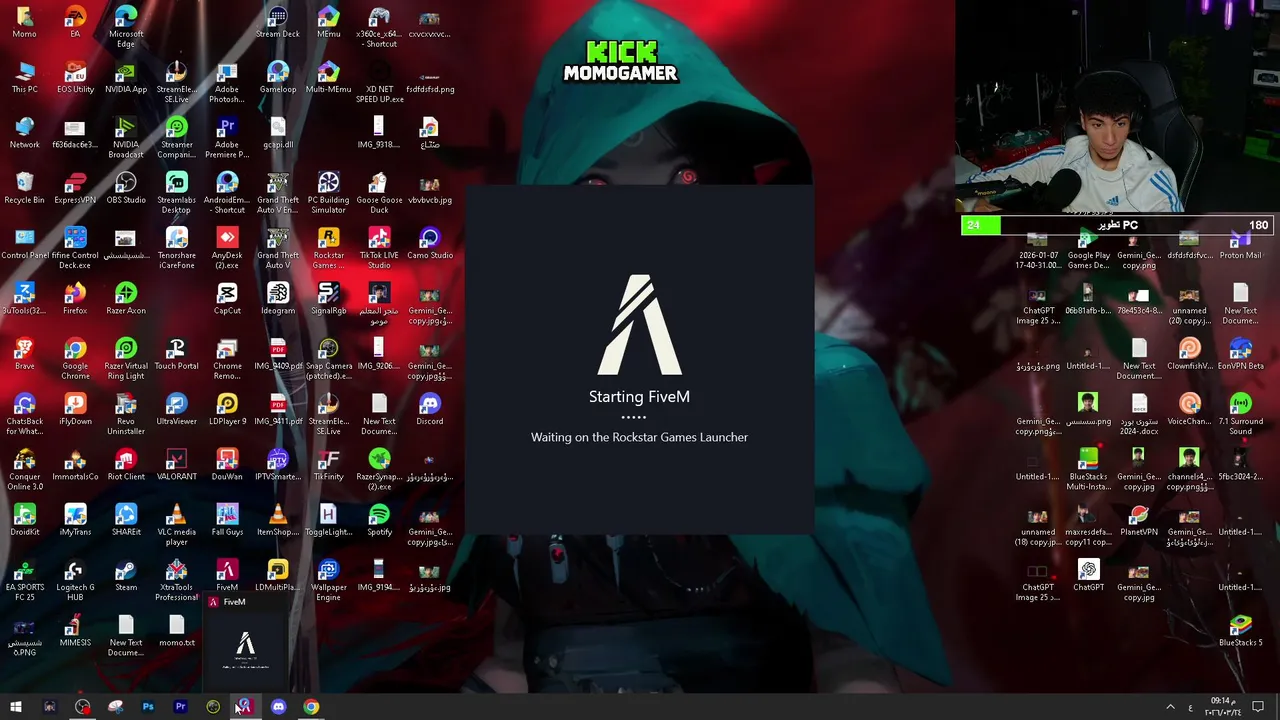Open the NVIDIA App shortcut
Image resolution: width=1280 pixels, height=720 pixels.
coord(126,78)
